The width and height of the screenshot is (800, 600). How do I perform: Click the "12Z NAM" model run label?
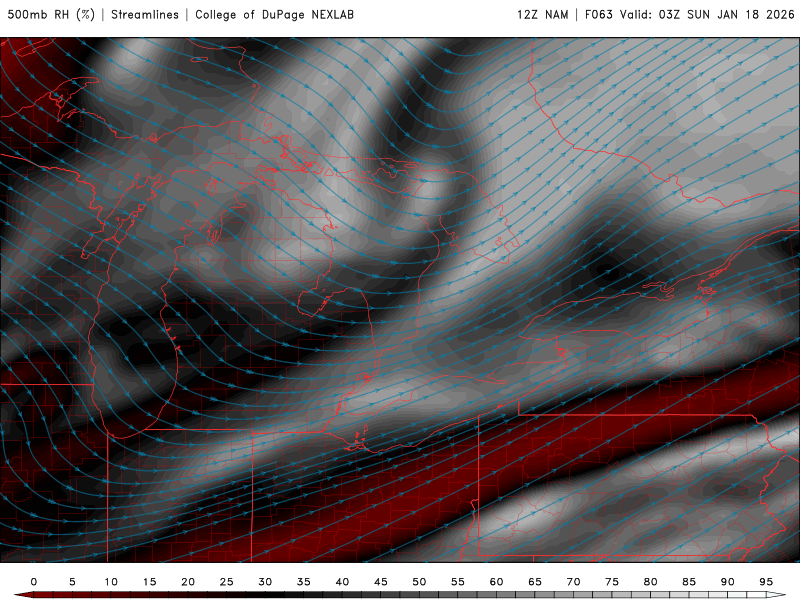click(542, 15)
